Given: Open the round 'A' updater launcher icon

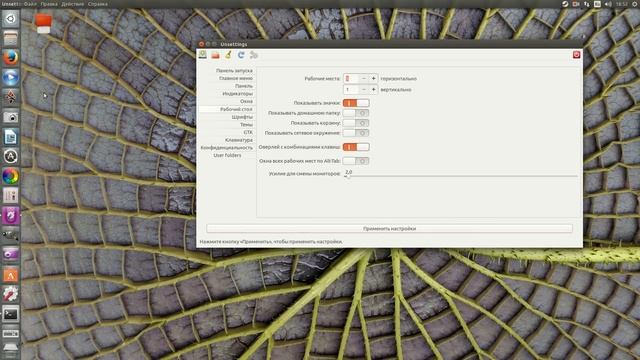Looking at the screenshot, I should pos(11,156).
